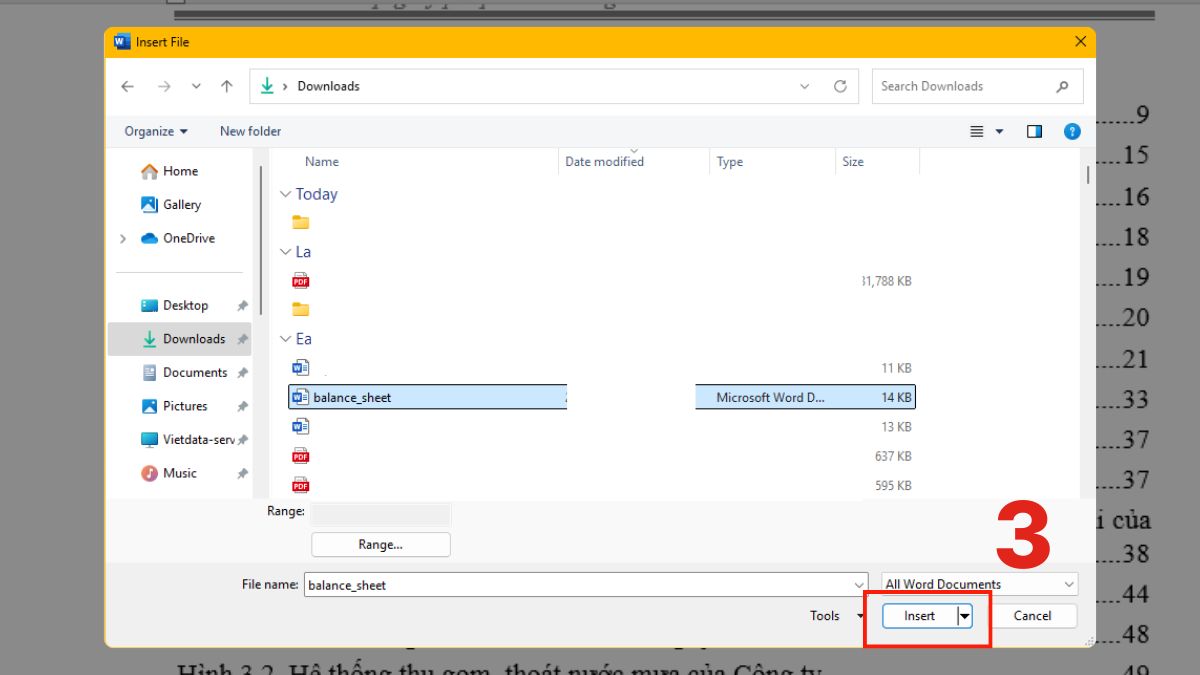Click the Downloads path in address bar

328,86
